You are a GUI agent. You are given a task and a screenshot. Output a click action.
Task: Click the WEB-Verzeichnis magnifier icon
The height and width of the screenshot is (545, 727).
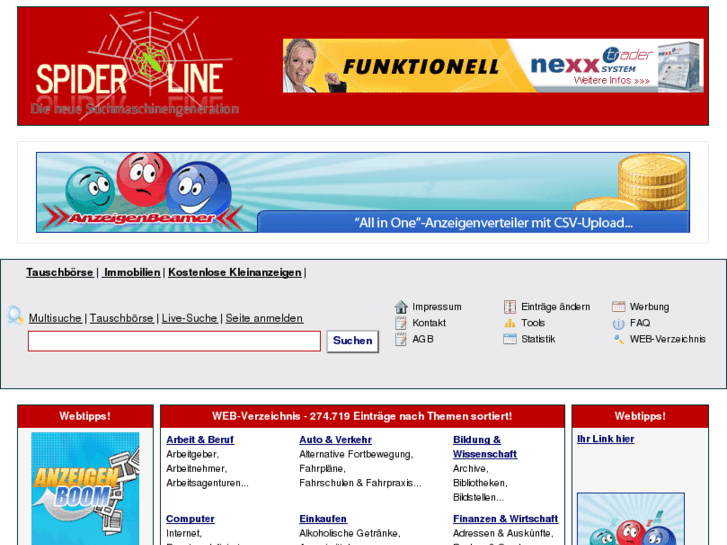pos(619,339)
